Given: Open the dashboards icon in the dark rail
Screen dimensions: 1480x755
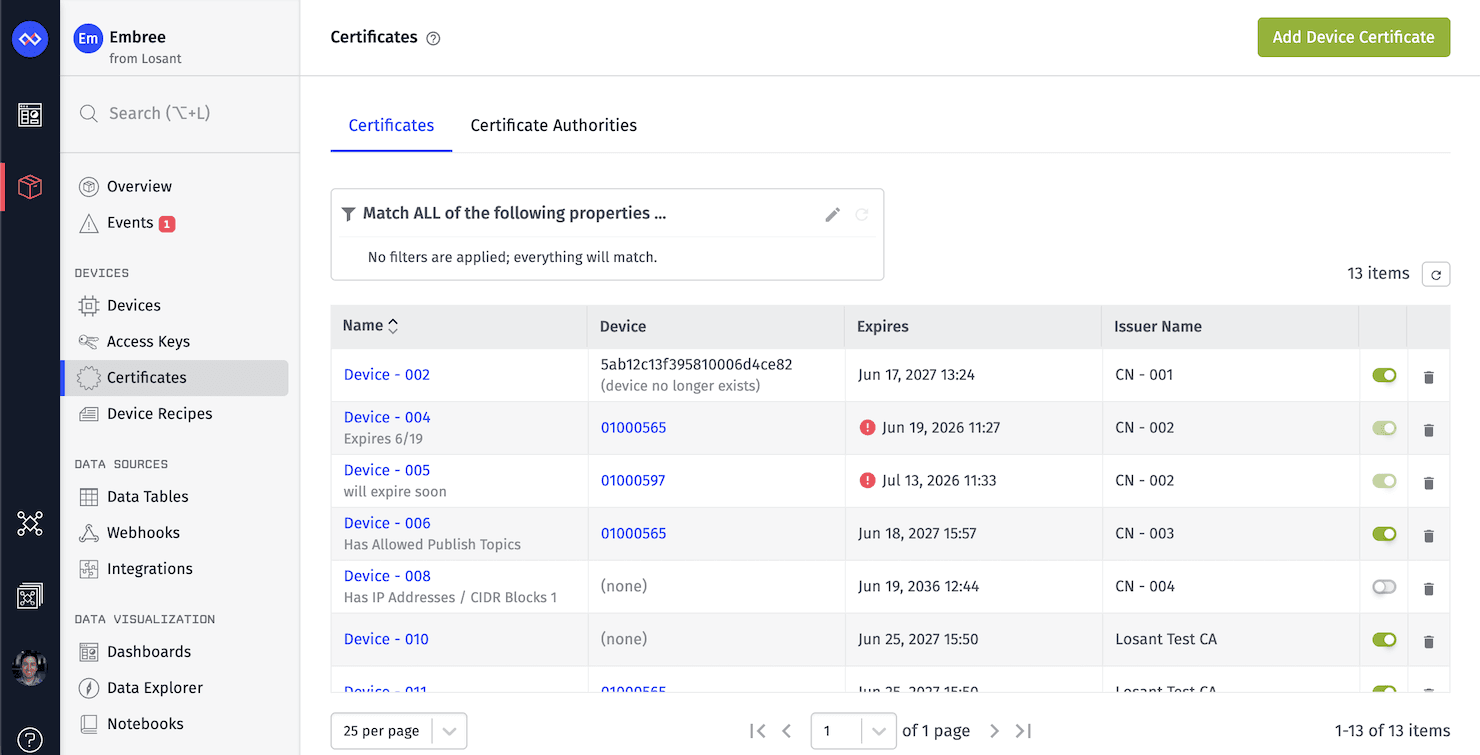Looking at the screenshot, I should coord(30,116).
